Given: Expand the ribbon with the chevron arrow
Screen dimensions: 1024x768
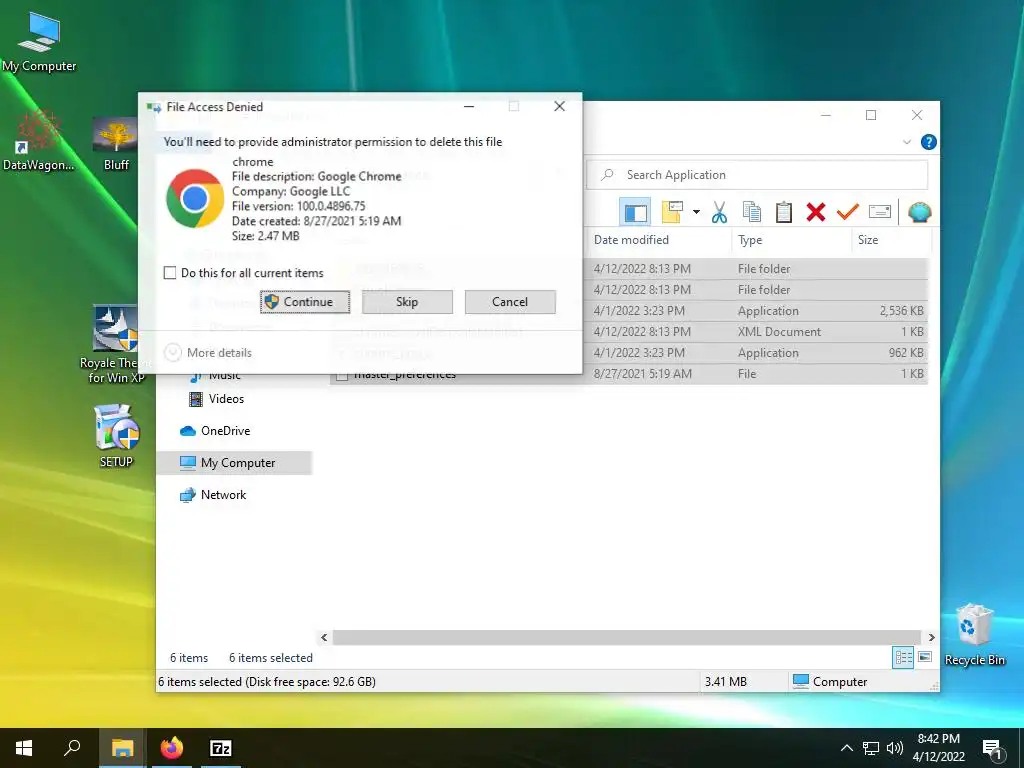Looking at the screenshot, I should click(906, 142).
